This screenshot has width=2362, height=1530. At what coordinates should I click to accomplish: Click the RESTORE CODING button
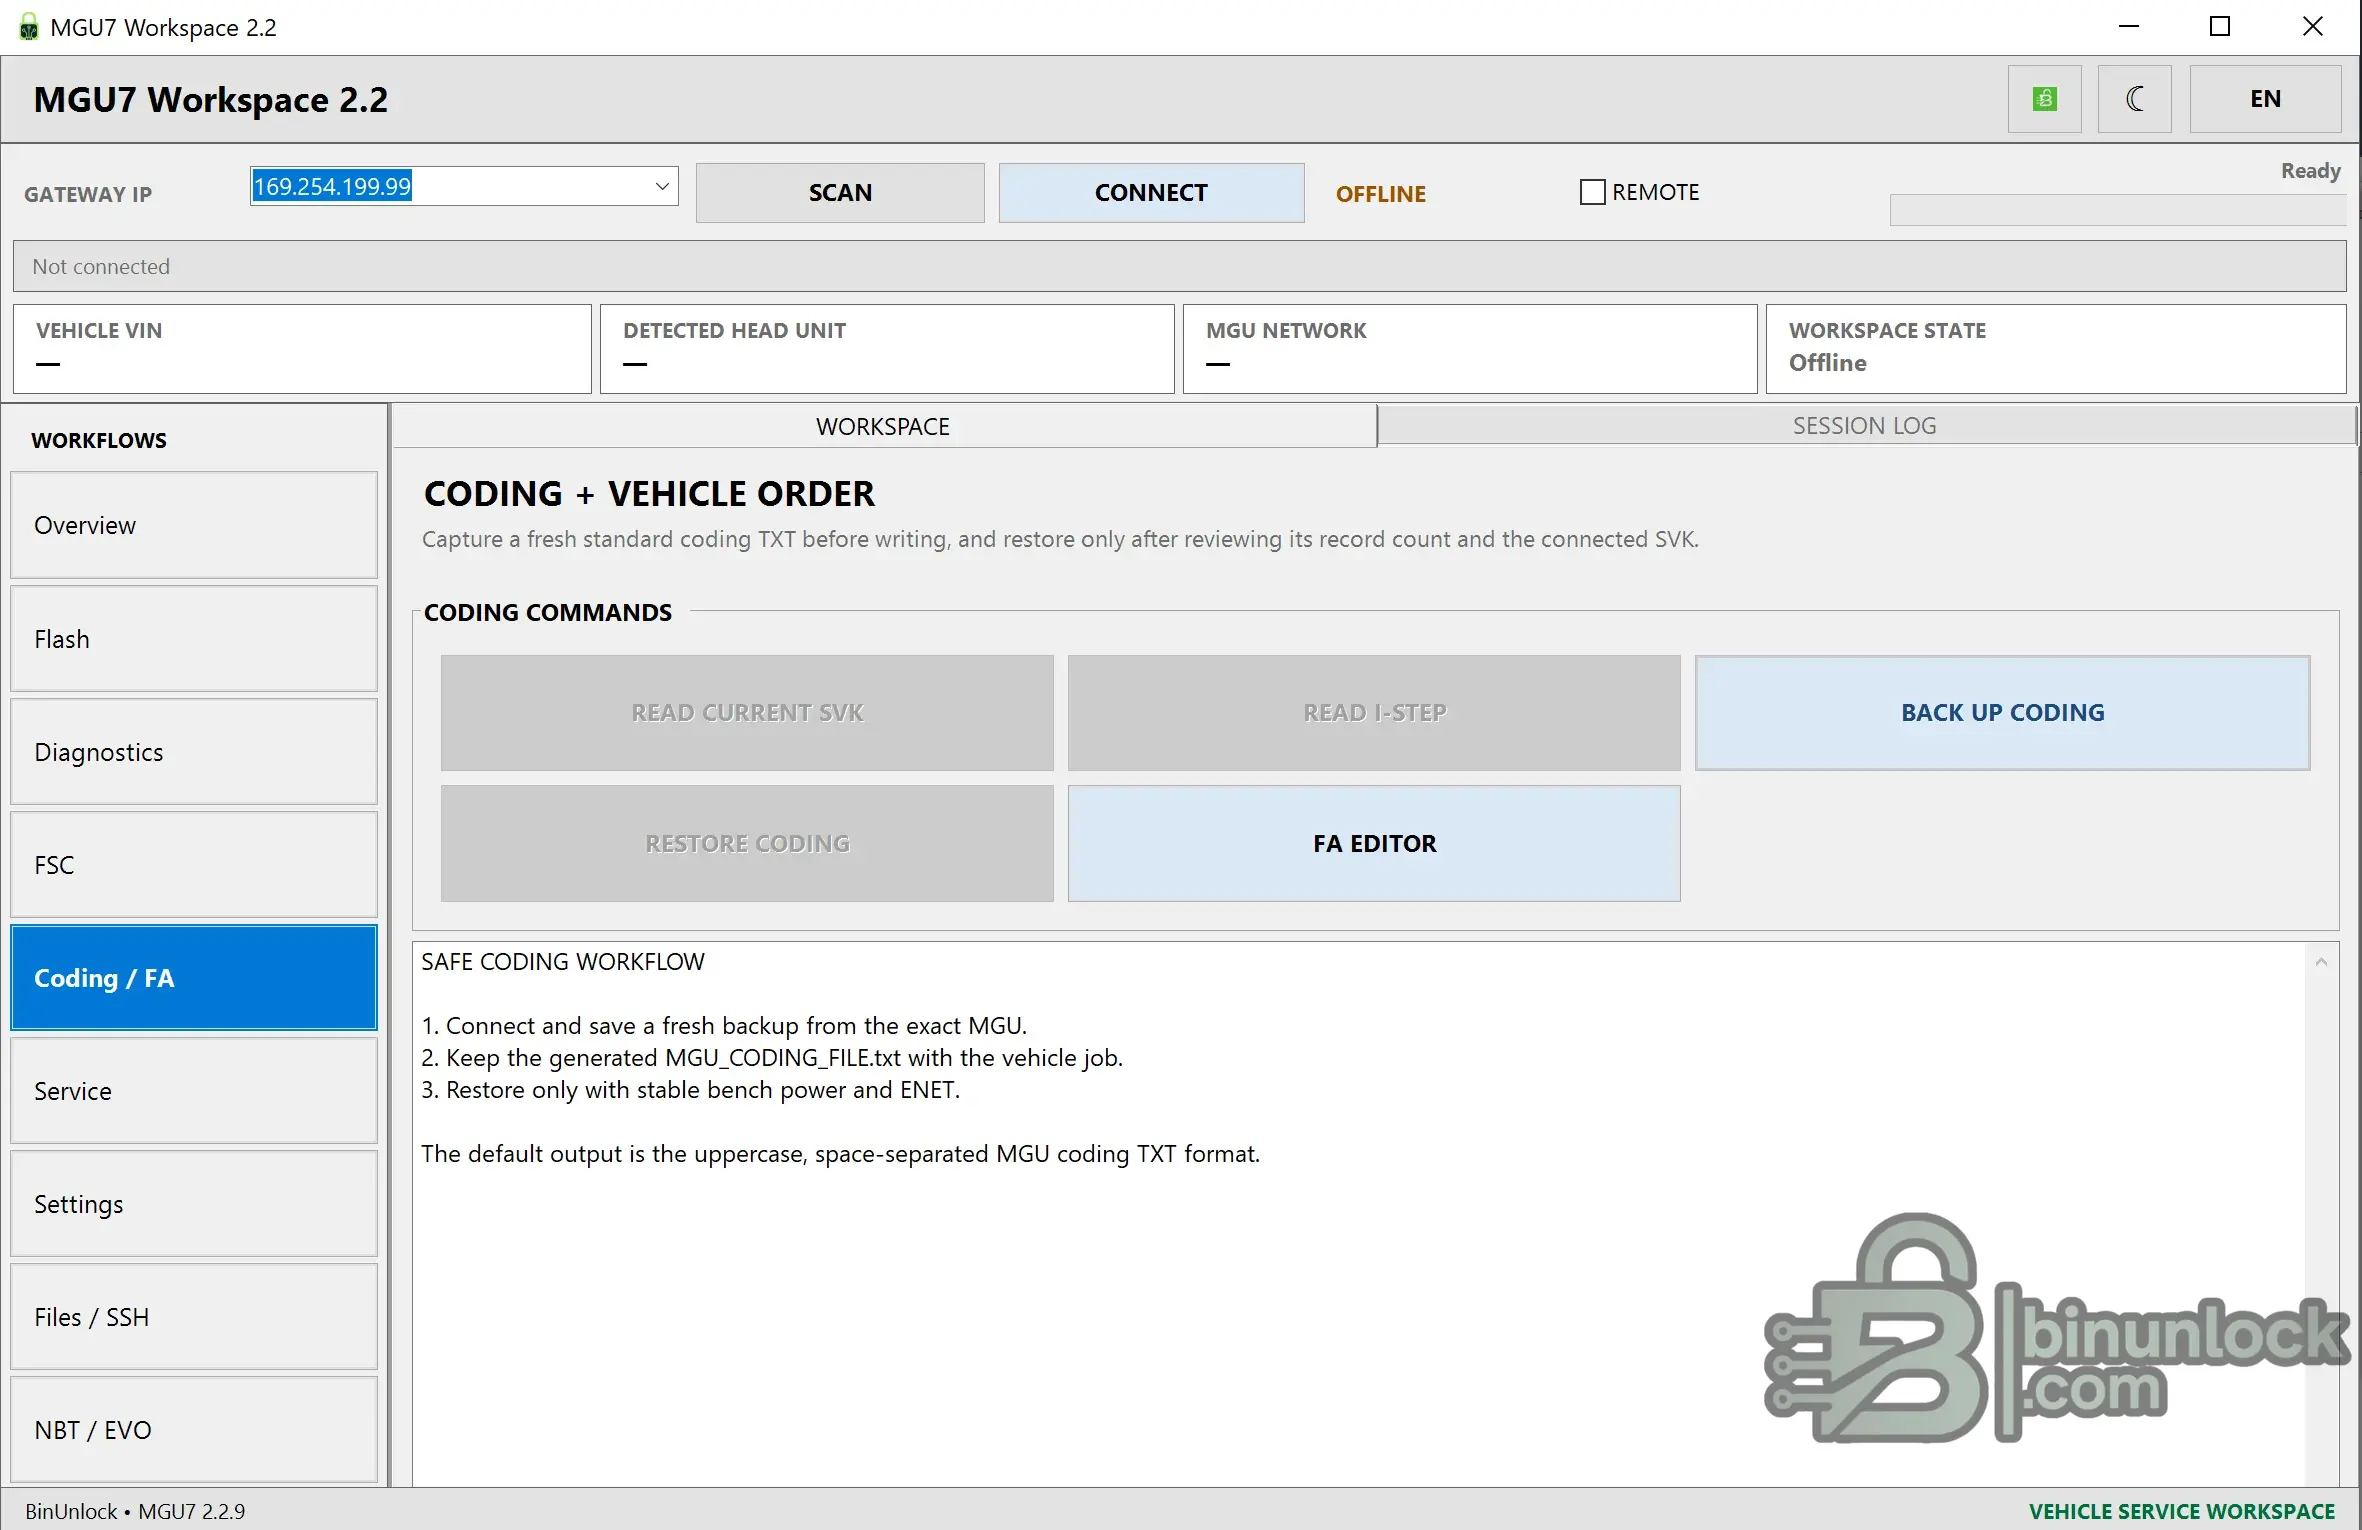(x=747, y=844)
